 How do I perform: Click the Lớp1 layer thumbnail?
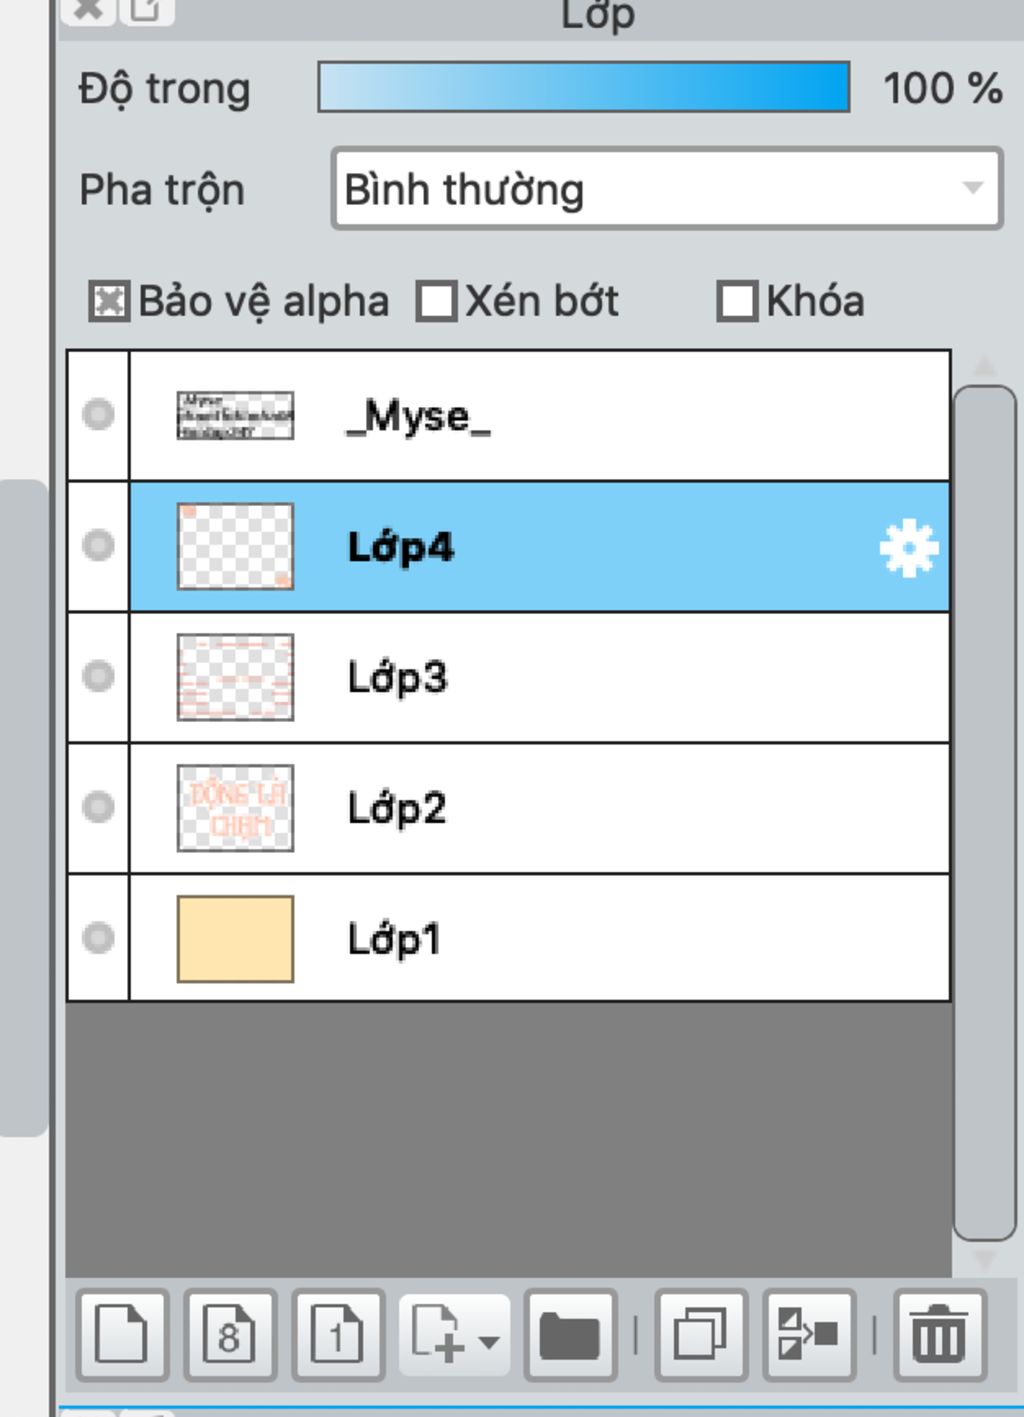tap(235, 938)
